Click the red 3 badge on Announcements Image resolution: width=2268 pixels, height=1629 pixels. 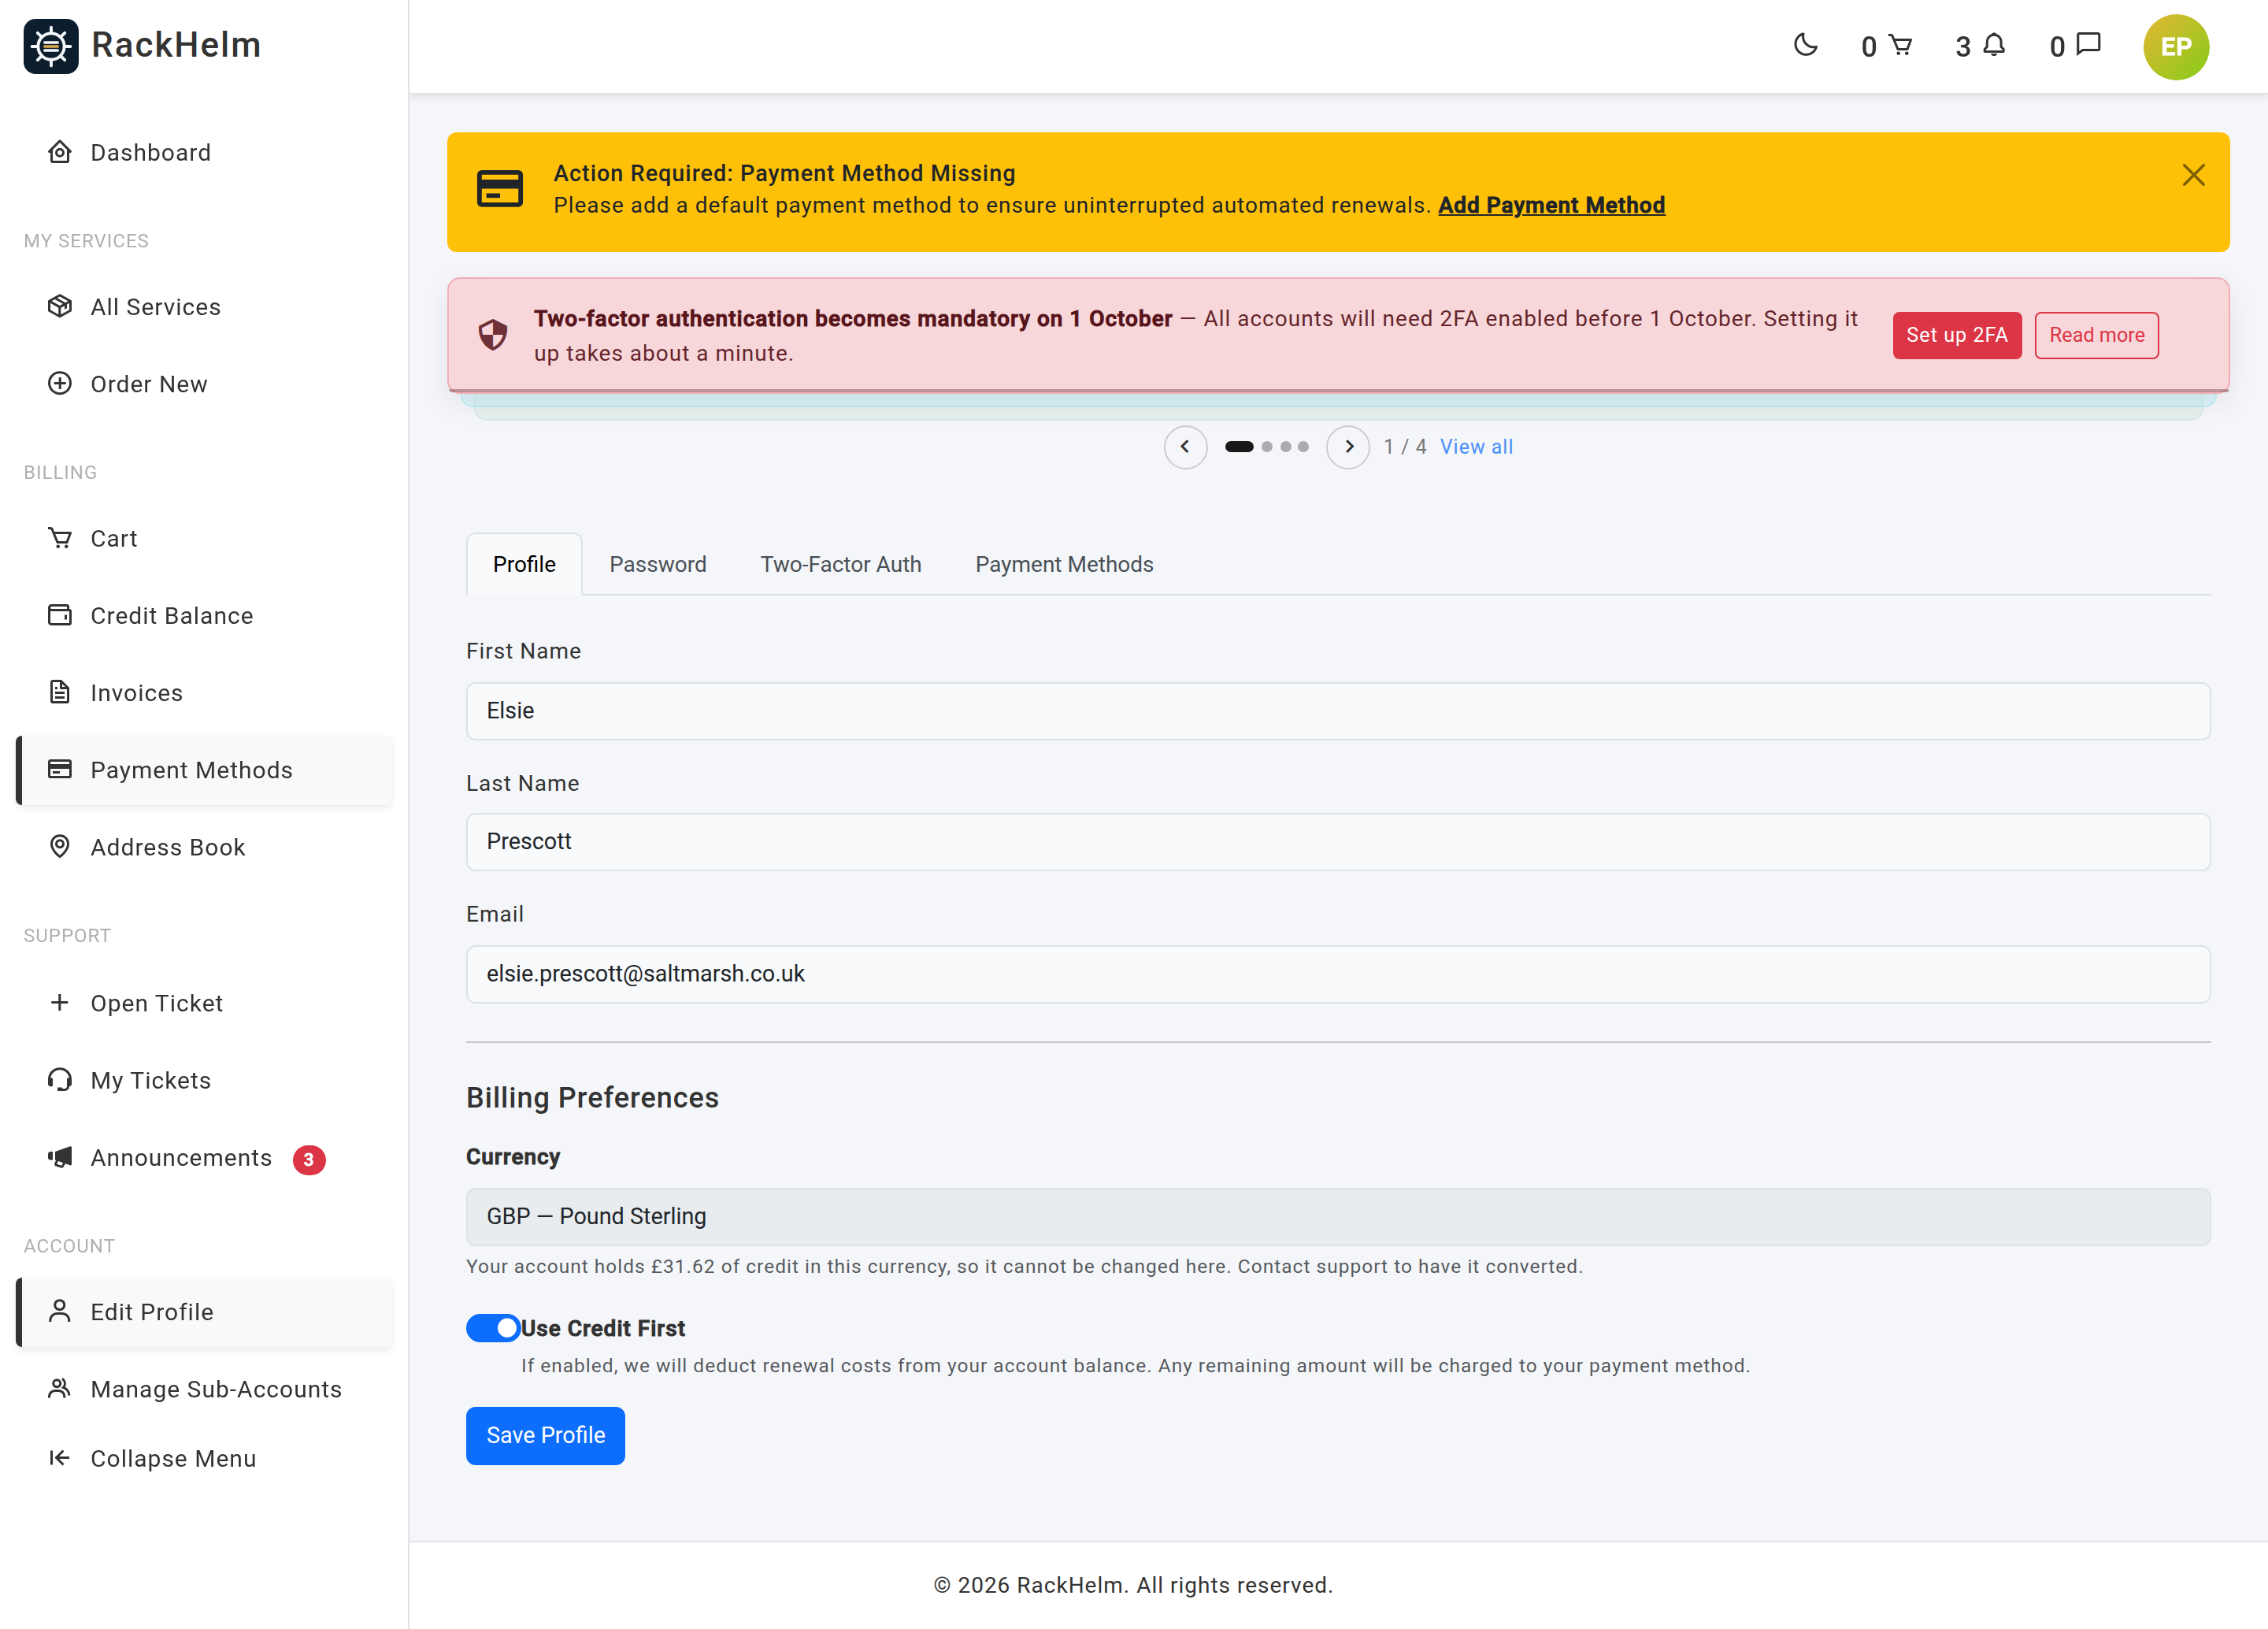pyautogui.click(x=309, y=1159)
